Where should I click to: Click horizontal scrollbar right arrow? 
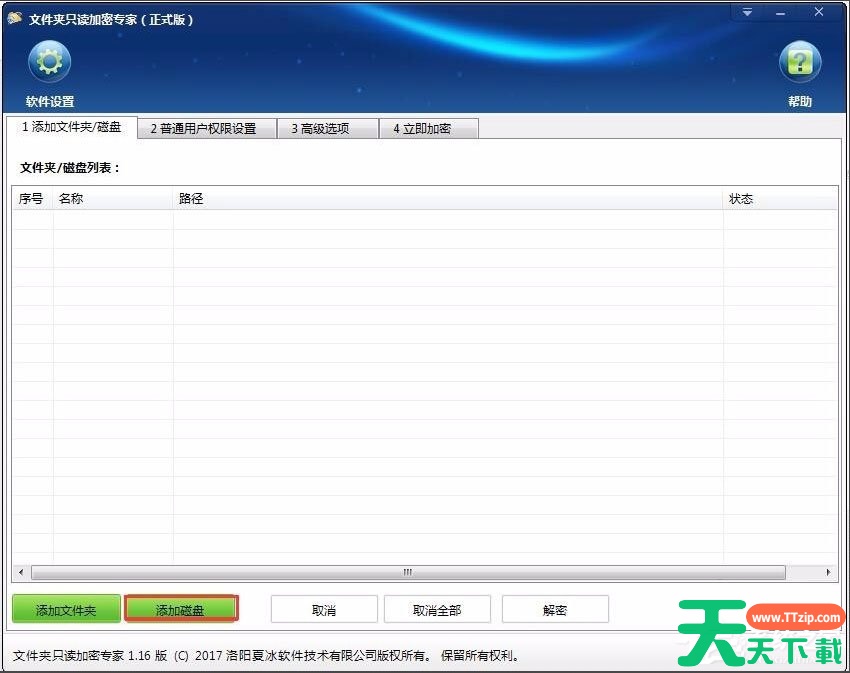pyautogui.click(x=828, y=572)
